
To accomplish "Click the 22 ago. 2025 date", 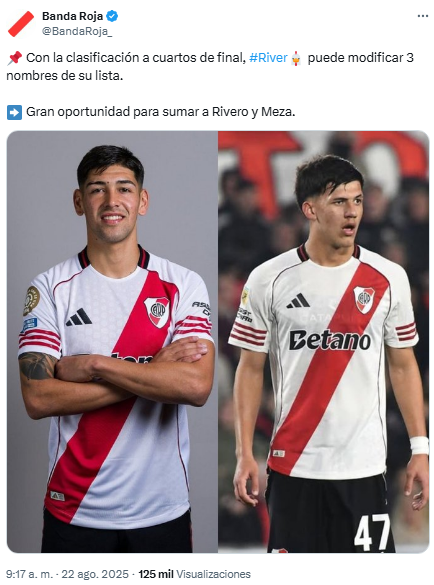I will point(95,573).
